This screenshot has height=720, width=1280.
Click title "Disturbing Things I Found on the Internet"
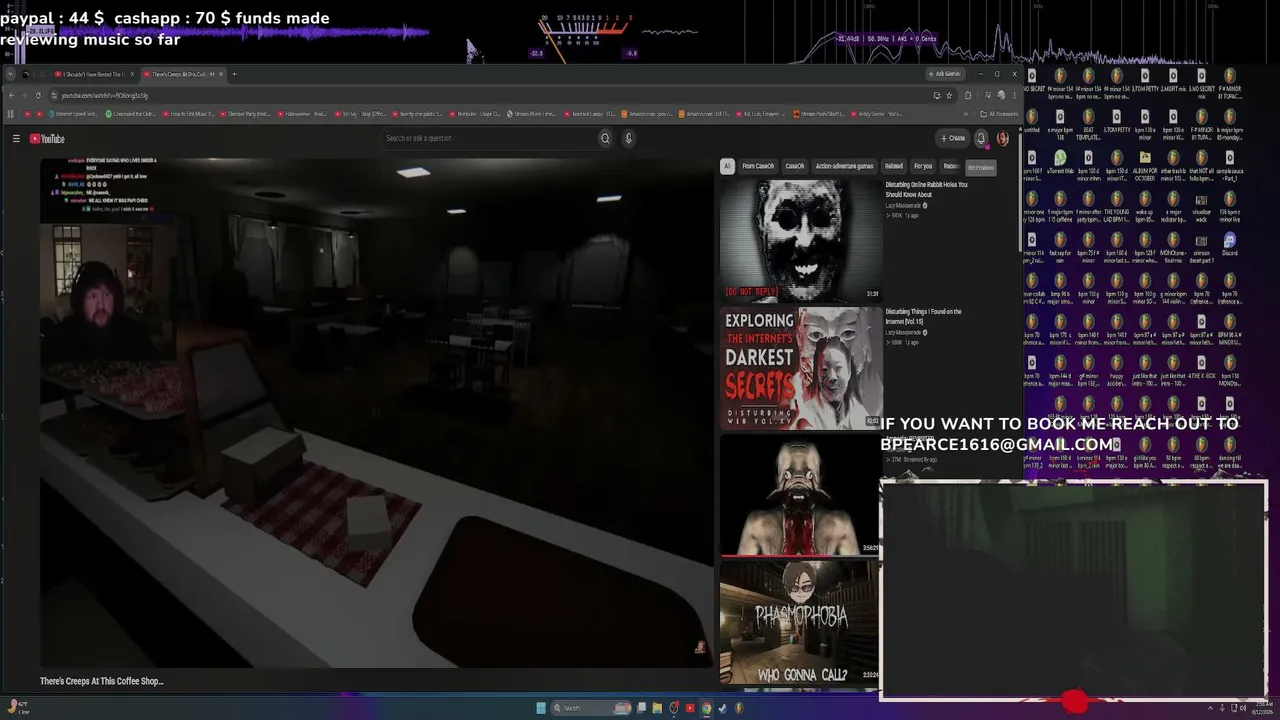point(923,316)
